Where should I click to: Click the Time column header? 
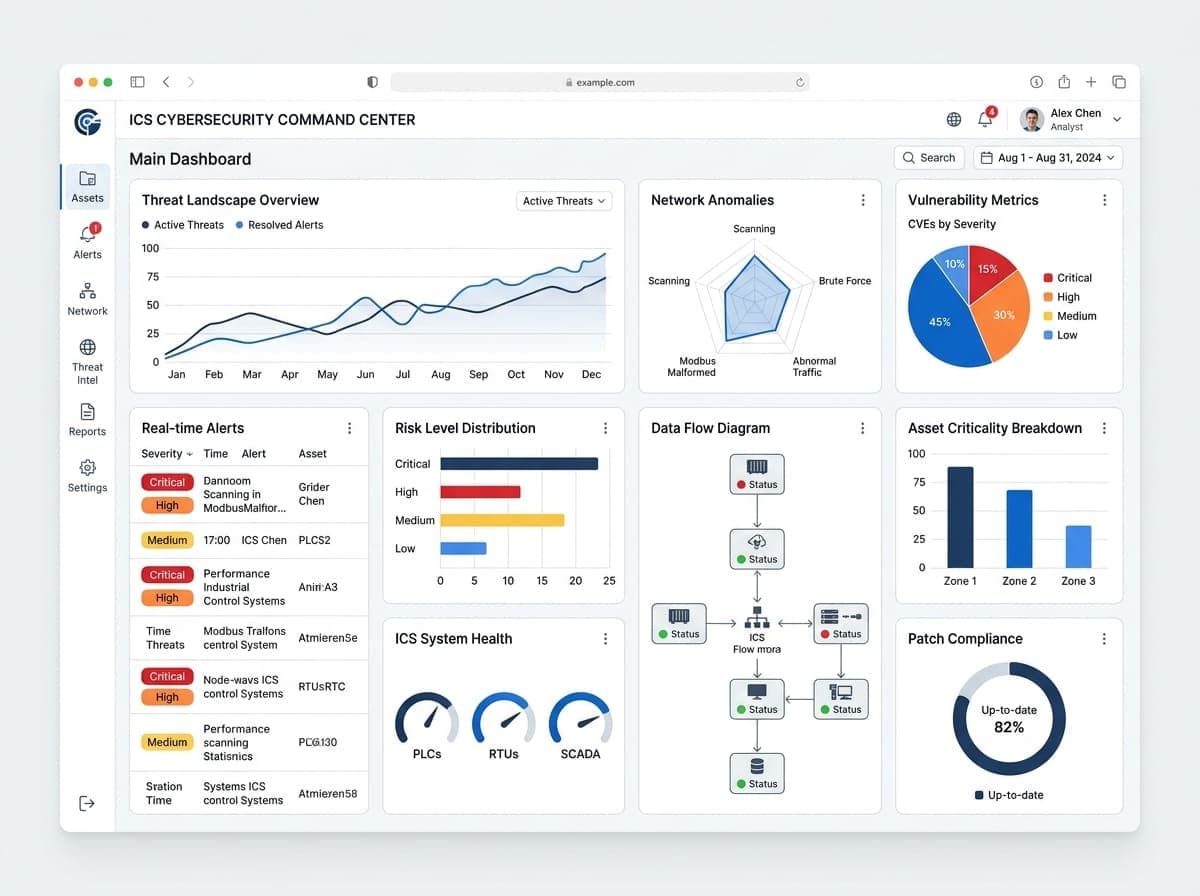[215, 454]
